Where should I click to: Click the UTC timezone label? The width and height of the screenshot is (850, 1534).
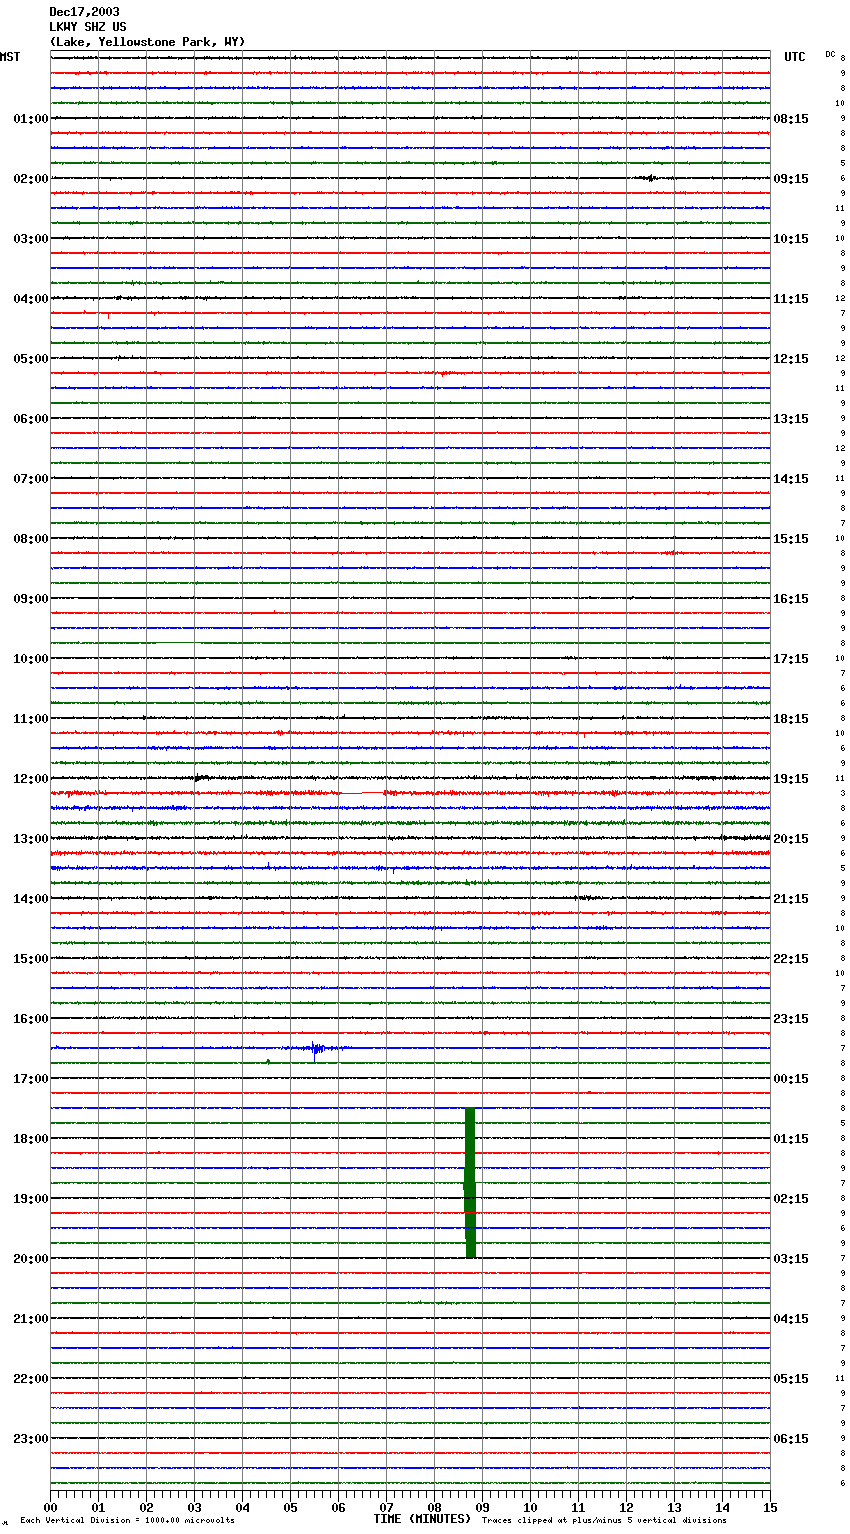click(794, 57)
